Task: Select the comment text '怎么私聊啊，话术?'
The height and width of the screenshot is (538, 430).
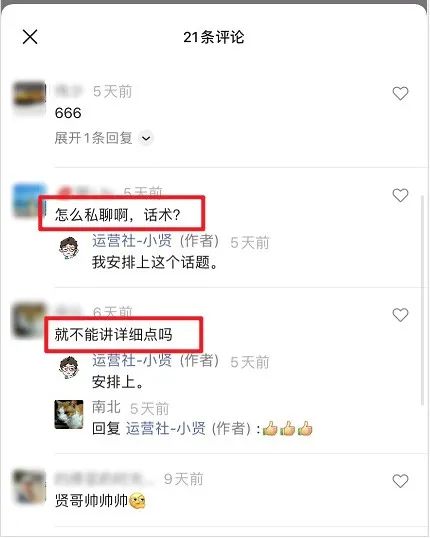Action: [117, 215]
